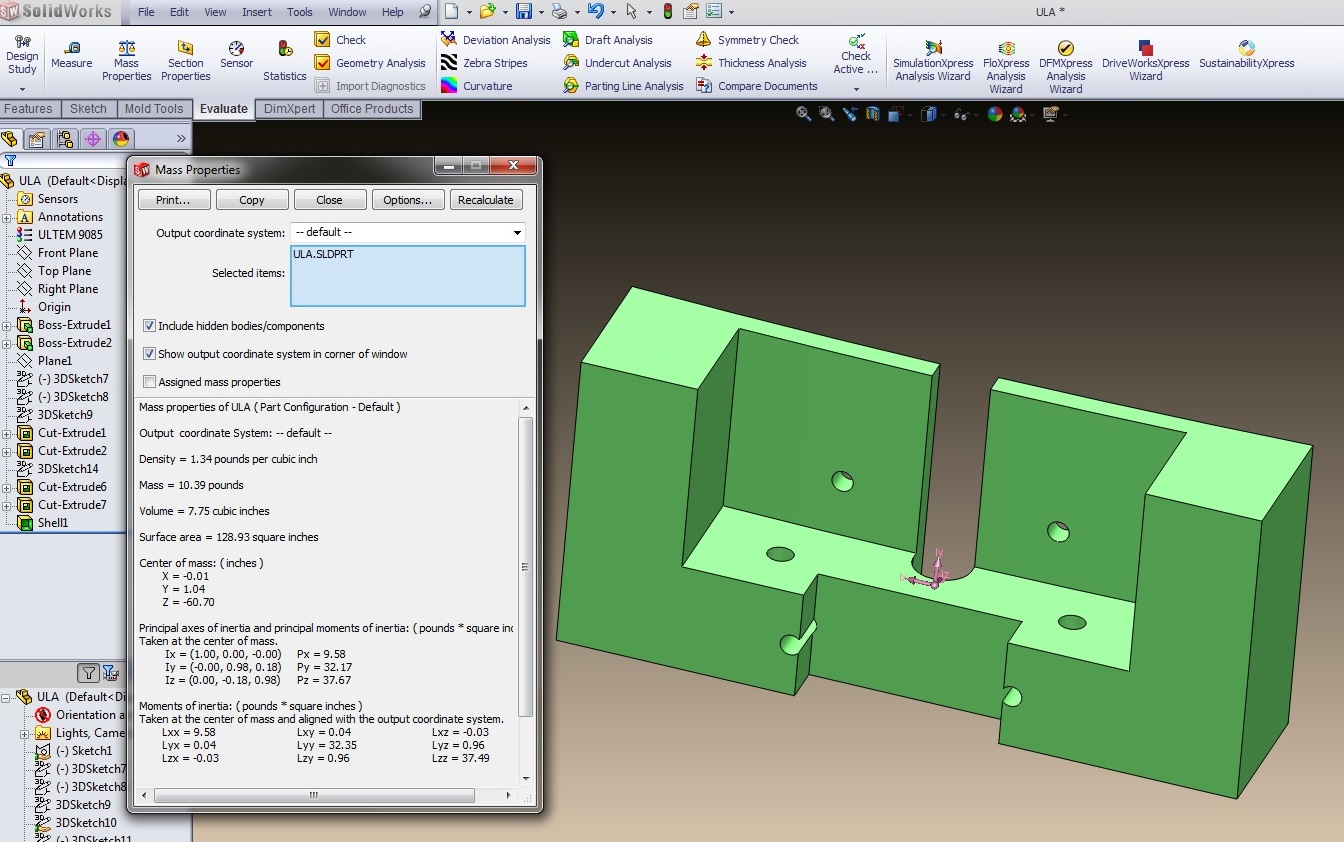Open the Statistics tool
The width and height of the screenshot is (1344, 842).
285,61
